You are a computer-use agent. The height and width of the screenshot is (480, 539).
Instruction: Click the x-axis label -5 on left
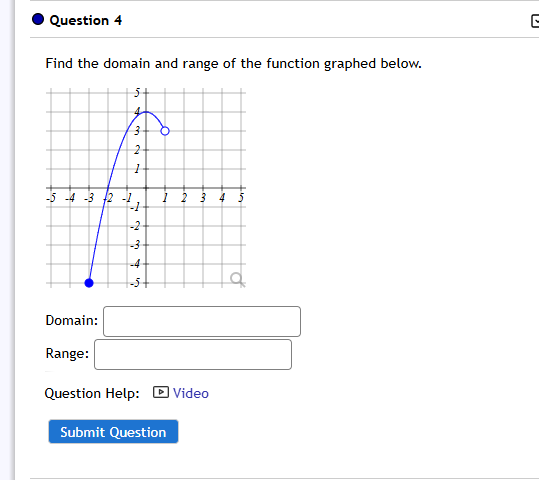51,198
